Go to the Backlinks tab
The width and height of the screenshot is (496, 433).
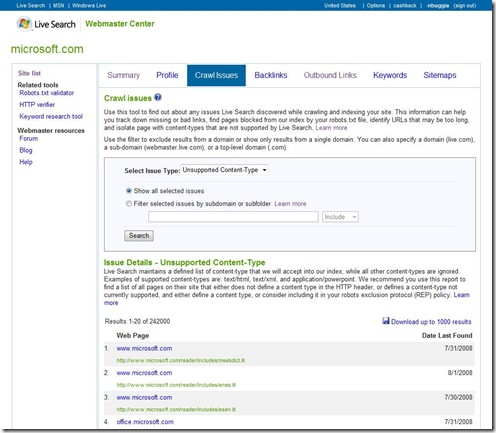[x=271, y=75]
